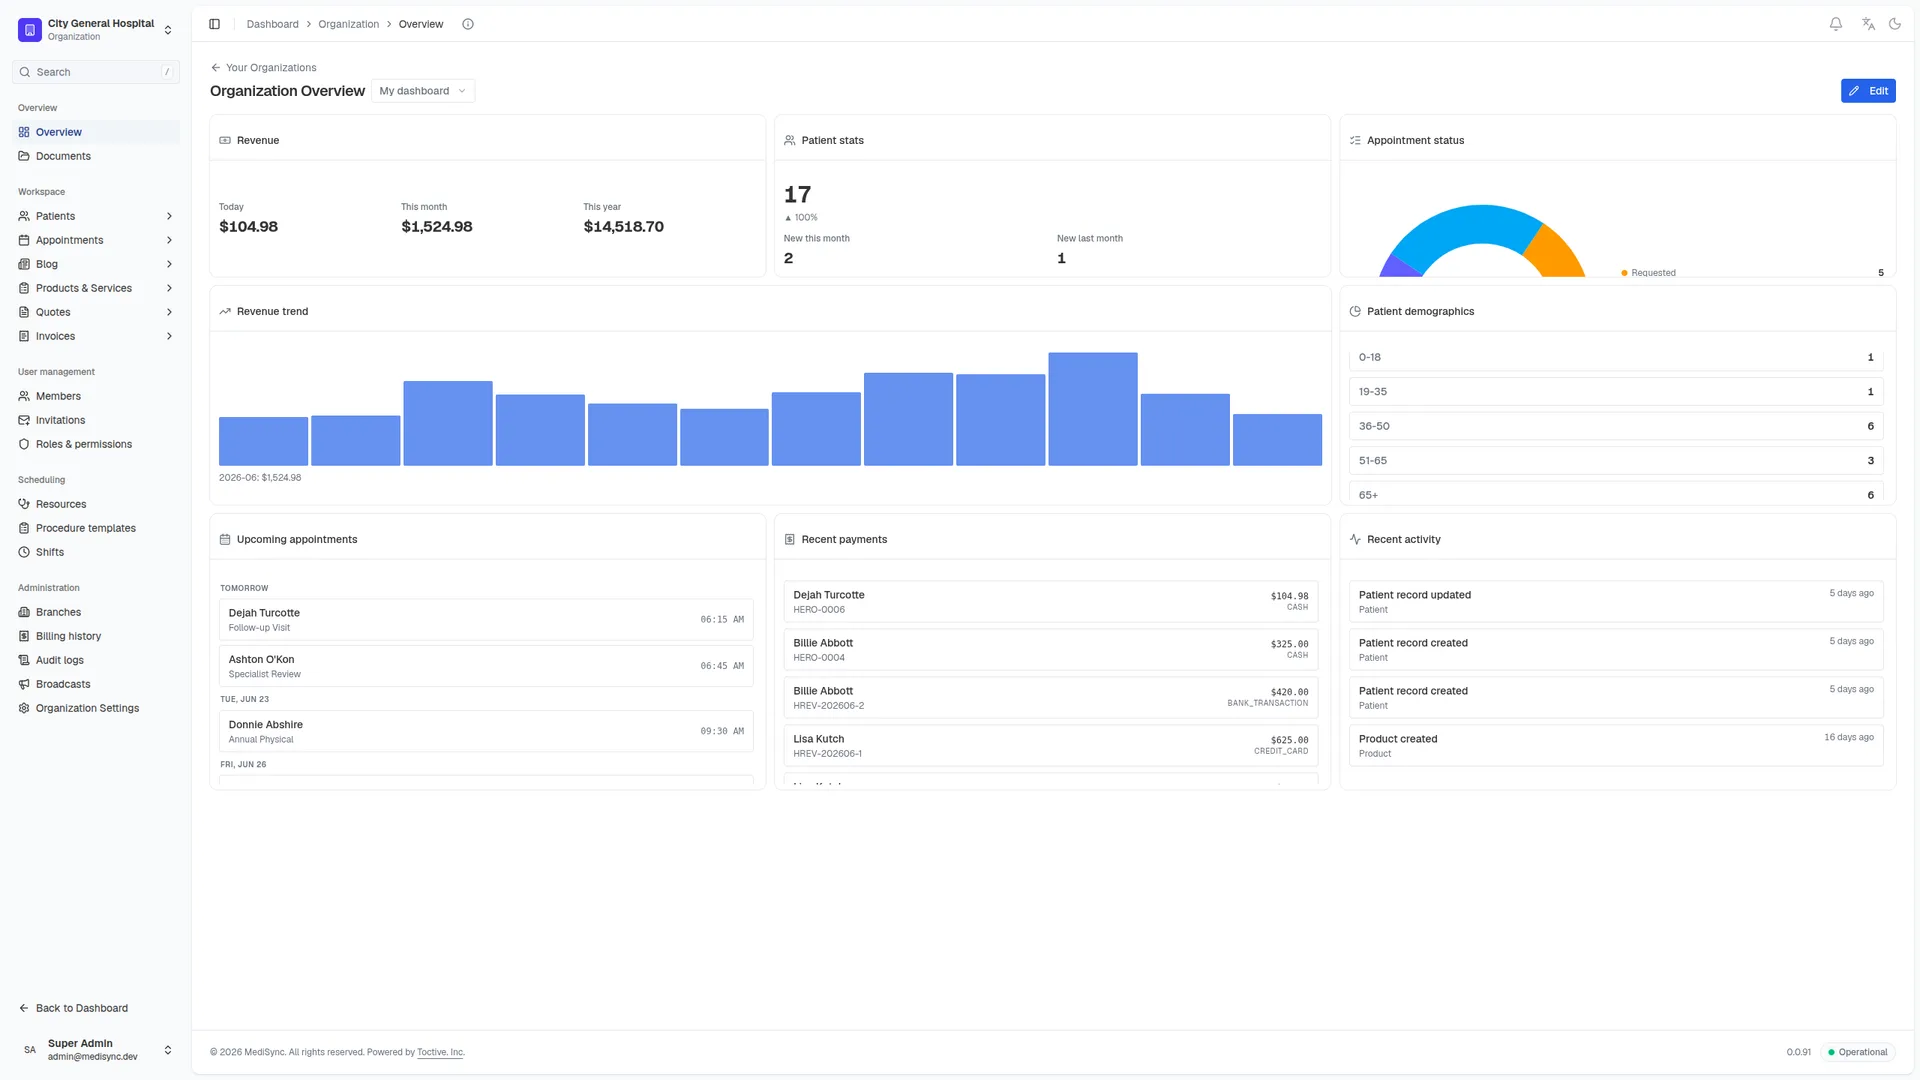Click the Appointments calendar icon in sidebar
The height and width of the screenshot is (1080, 1920).
coord(24,240)
